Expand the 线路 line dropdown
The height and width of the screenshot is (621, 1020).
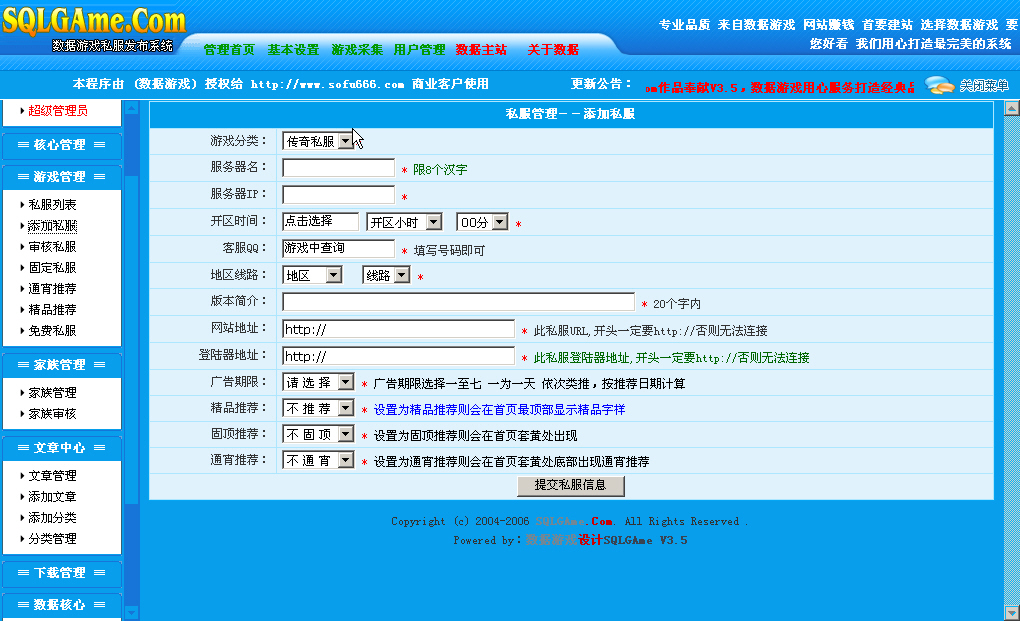[386, 275]
